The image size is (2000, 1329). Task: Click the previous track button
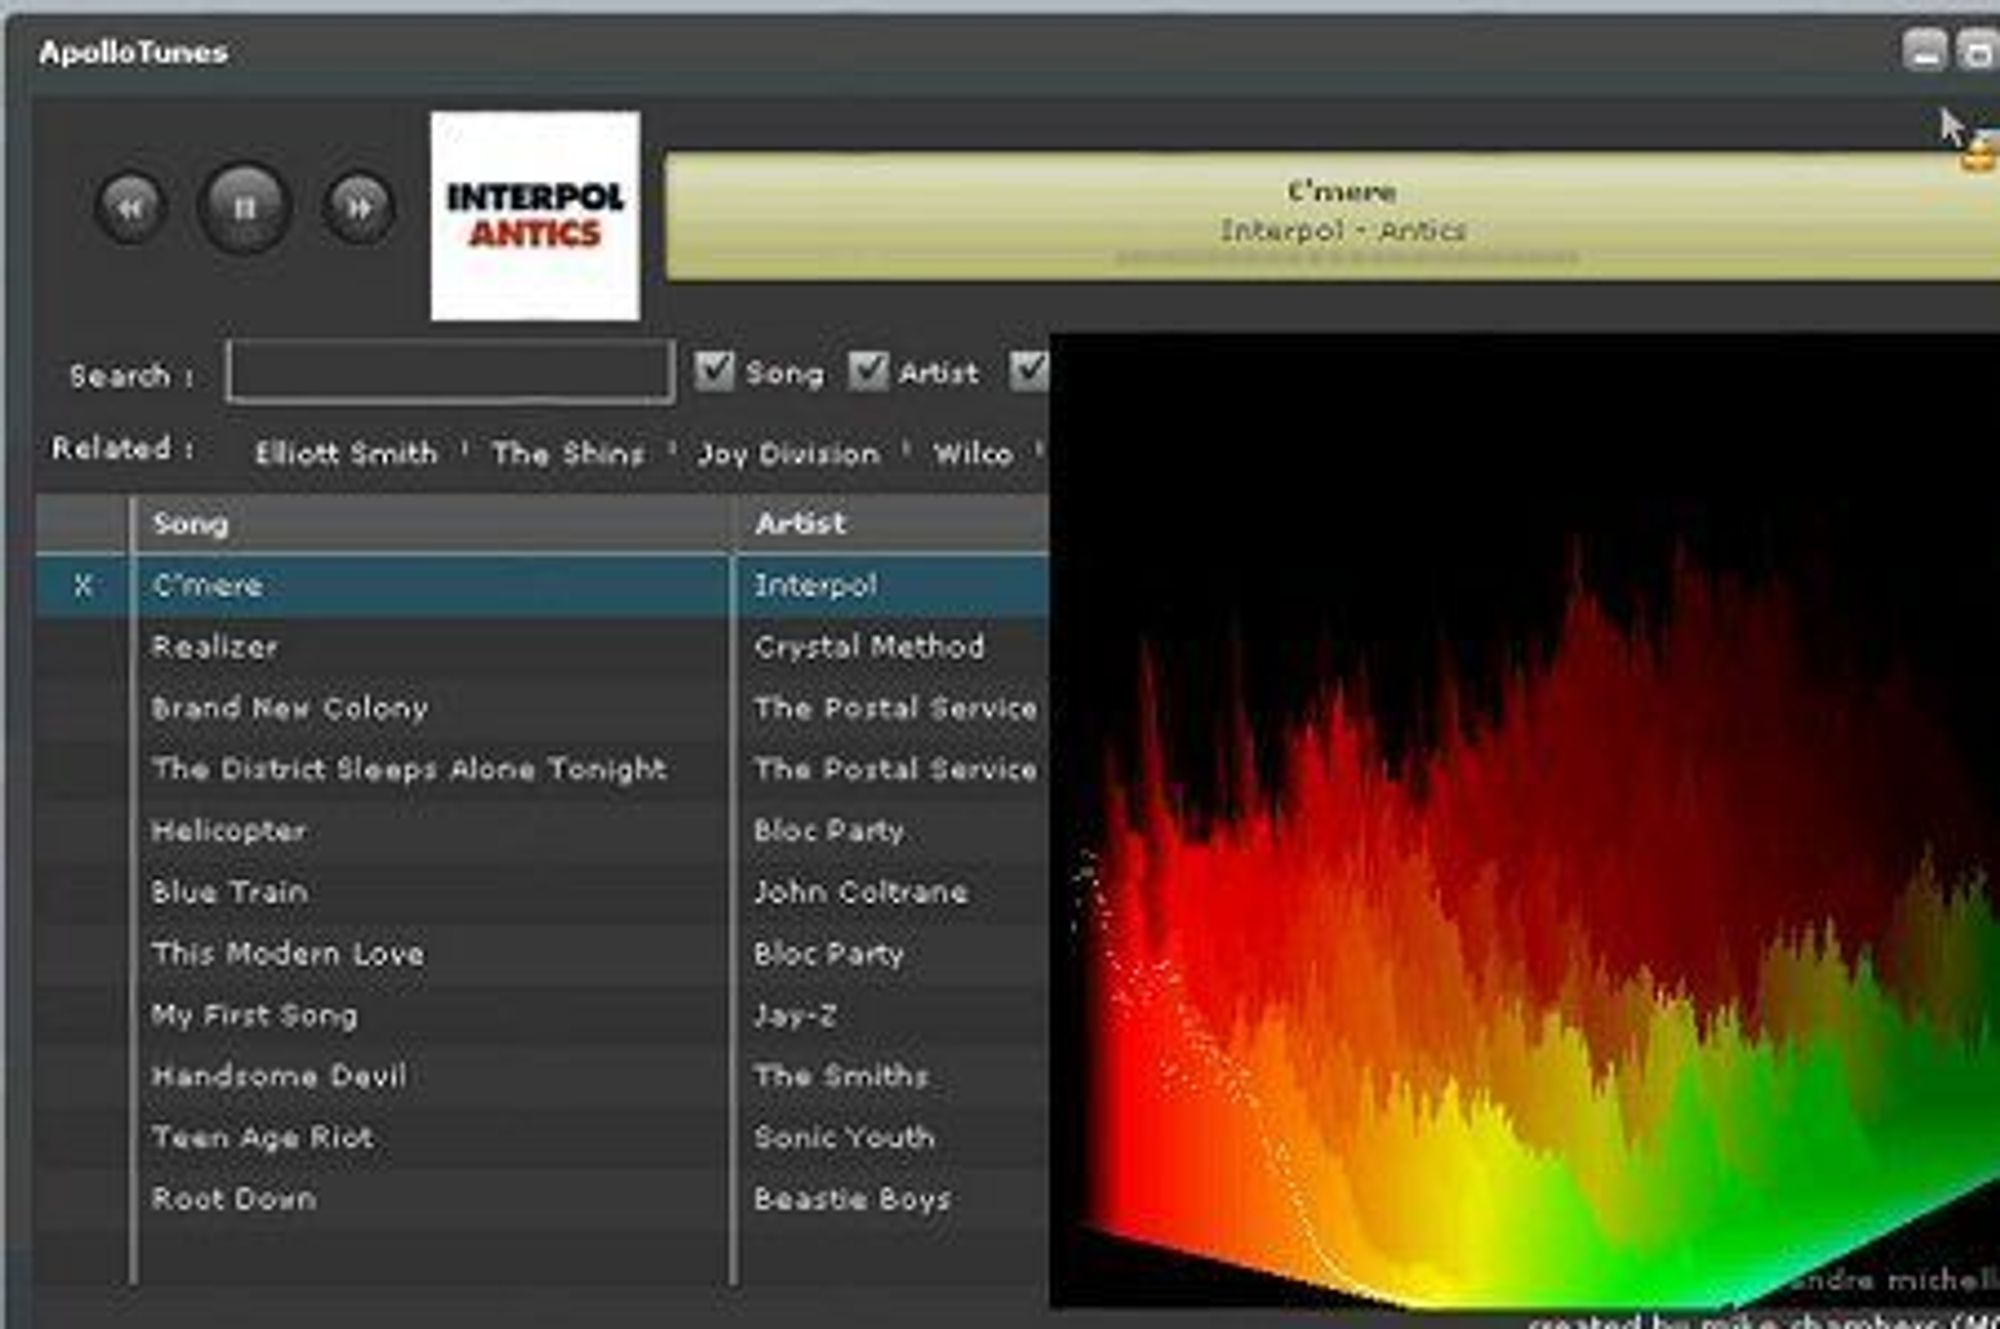[131, 208]
